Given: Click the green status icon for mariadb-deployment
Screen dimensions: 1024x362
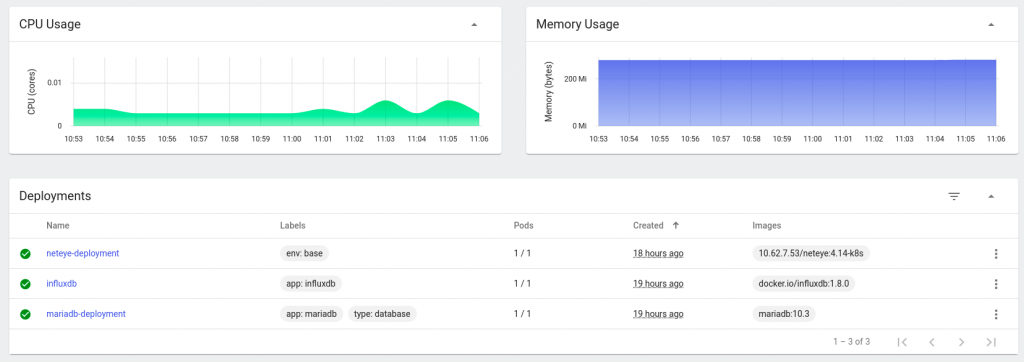Looking at the screenshot, I should 25,314.
